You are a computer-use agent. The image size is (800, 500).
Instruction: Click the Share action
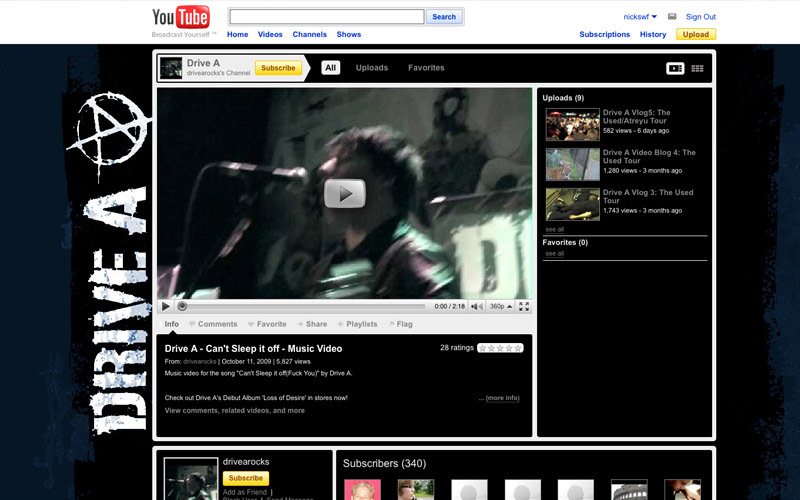tap(312, 324)
